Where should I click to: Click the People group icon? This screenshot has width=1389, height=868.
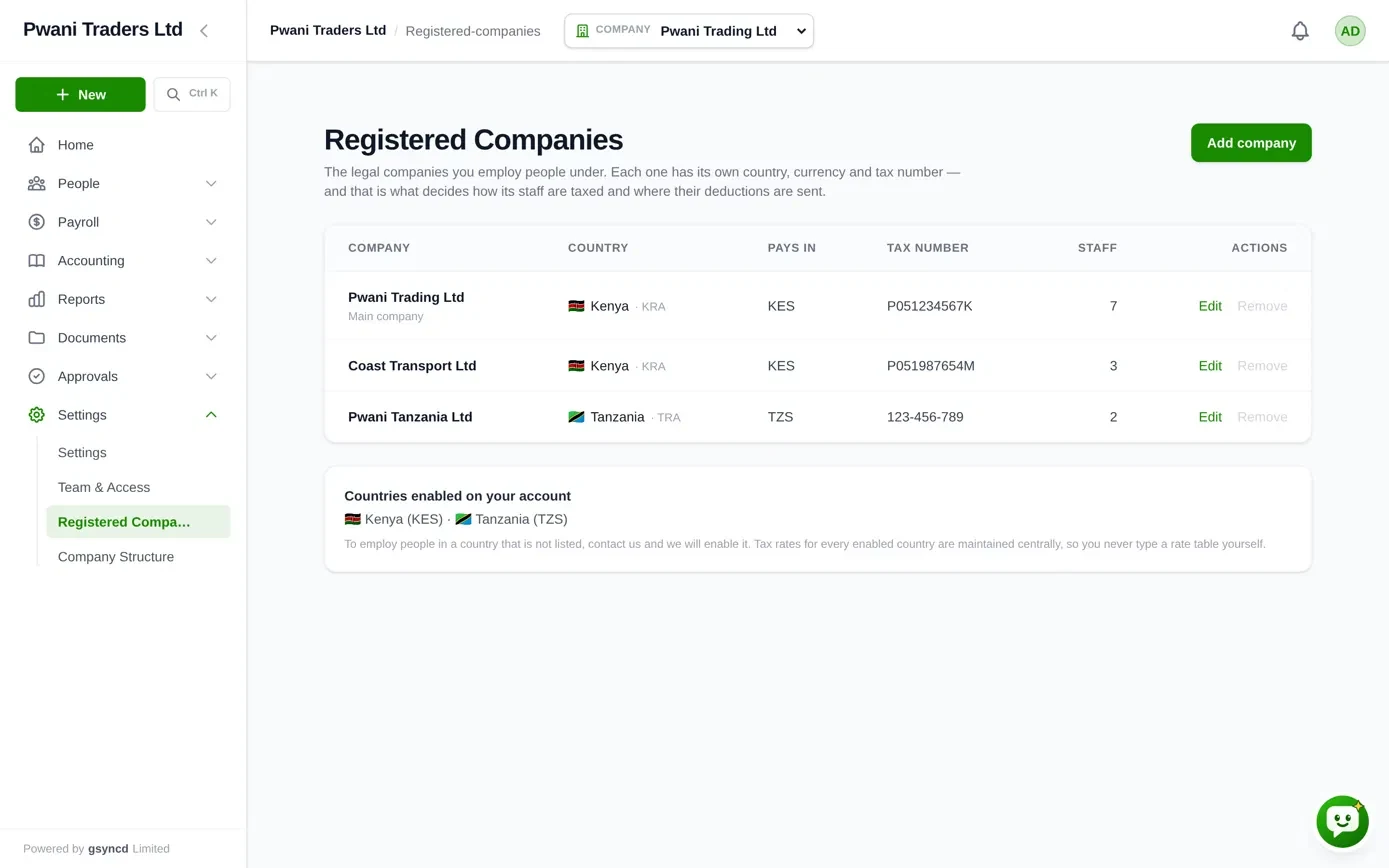click(x=37, y=184)
